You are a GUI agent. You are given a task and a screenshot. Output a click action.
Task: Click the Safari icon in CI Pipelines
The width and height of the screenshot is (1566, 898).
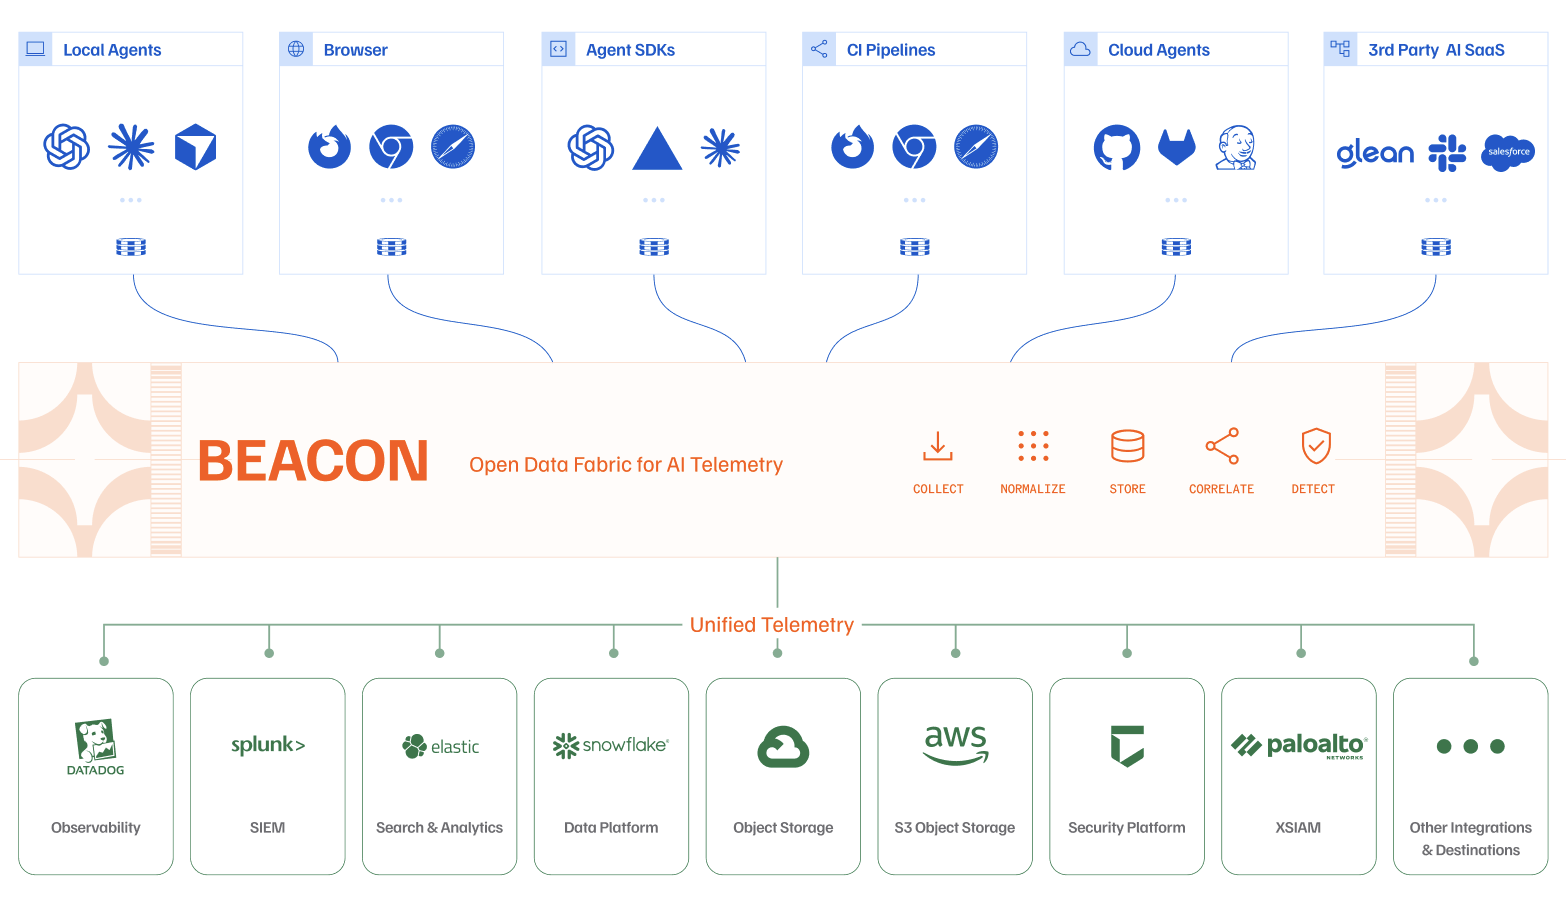[x=976, y=147]
